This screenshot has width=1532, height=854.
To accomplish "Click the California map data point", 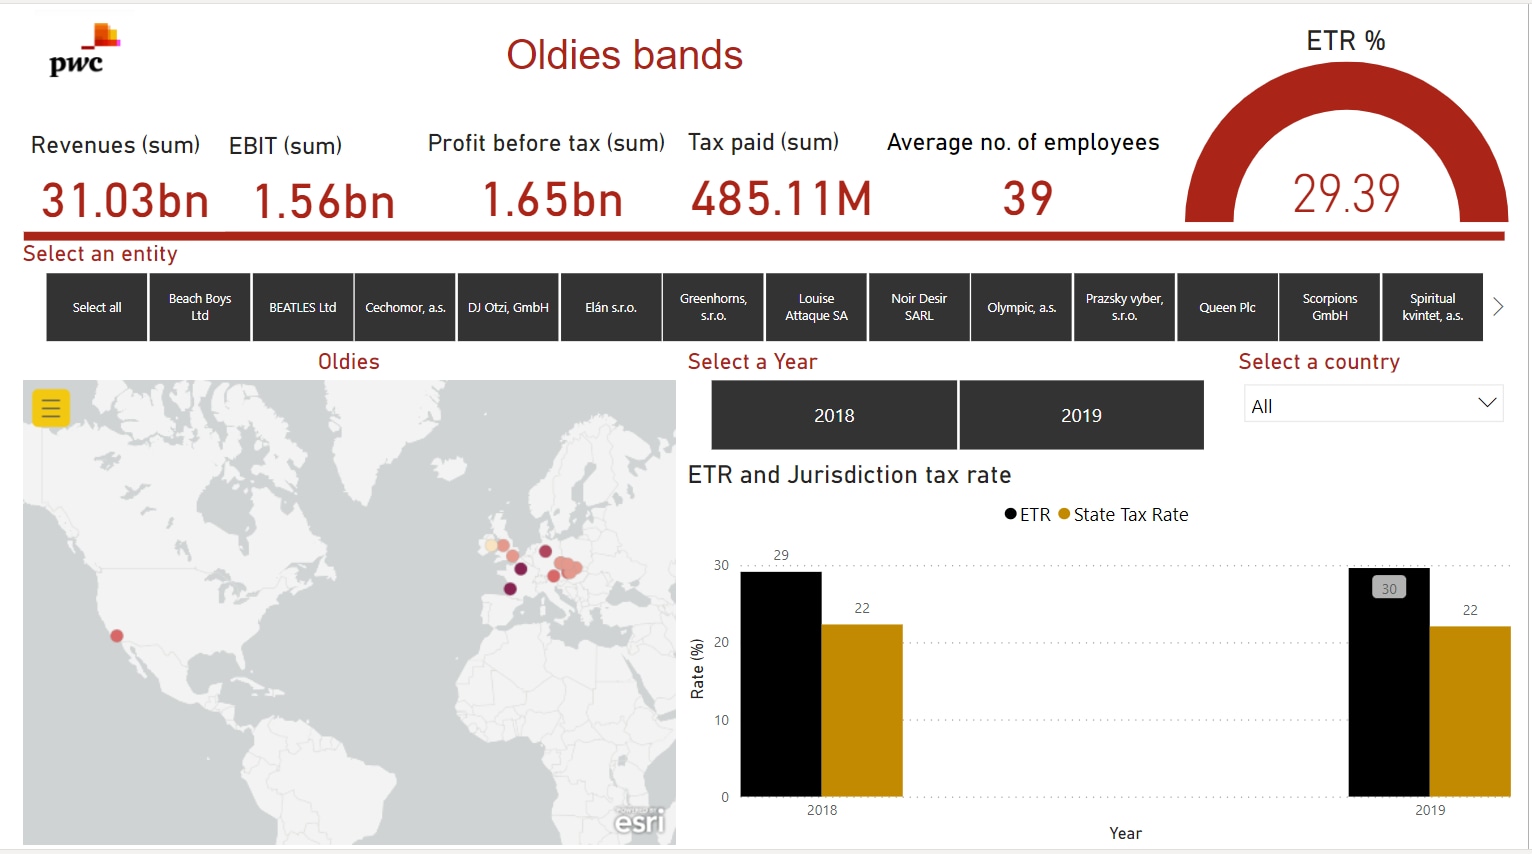I will (117, 636).
